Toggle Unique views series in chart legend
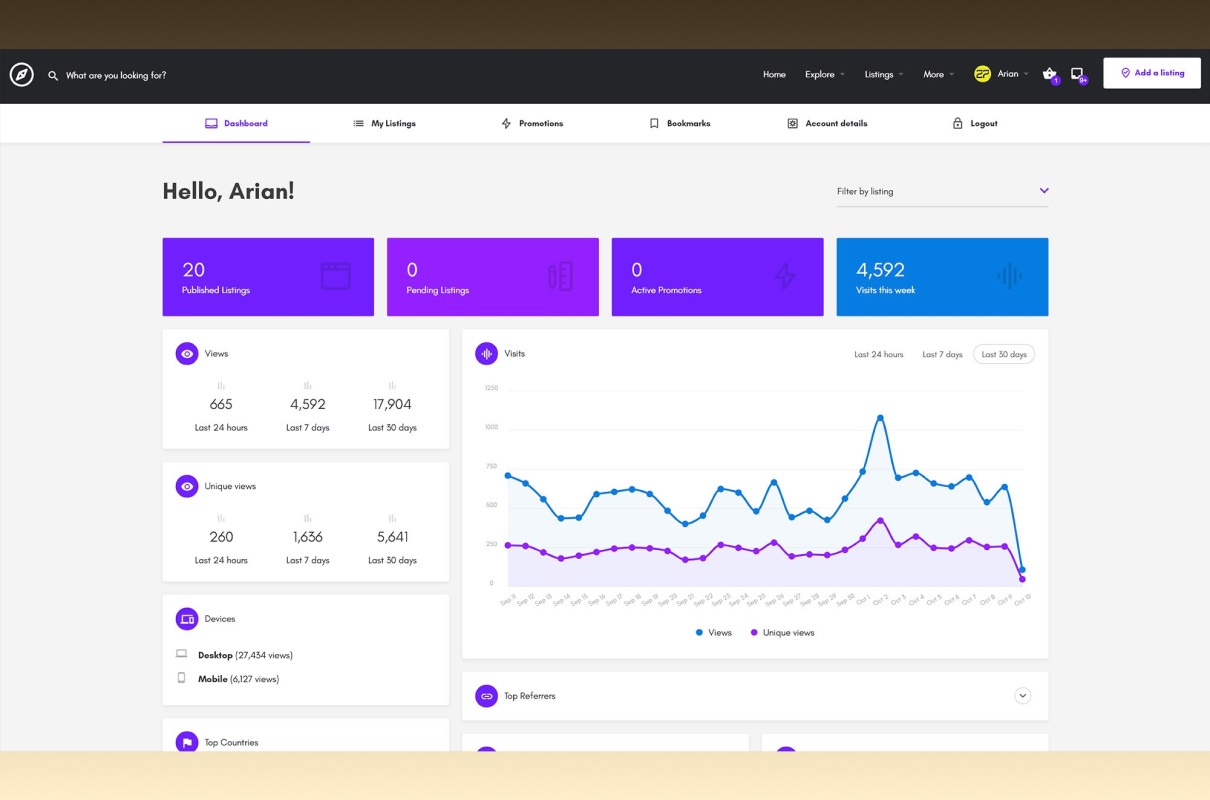Image resolution: width=1210 pixels, height=800 pixels. point(782,633)
